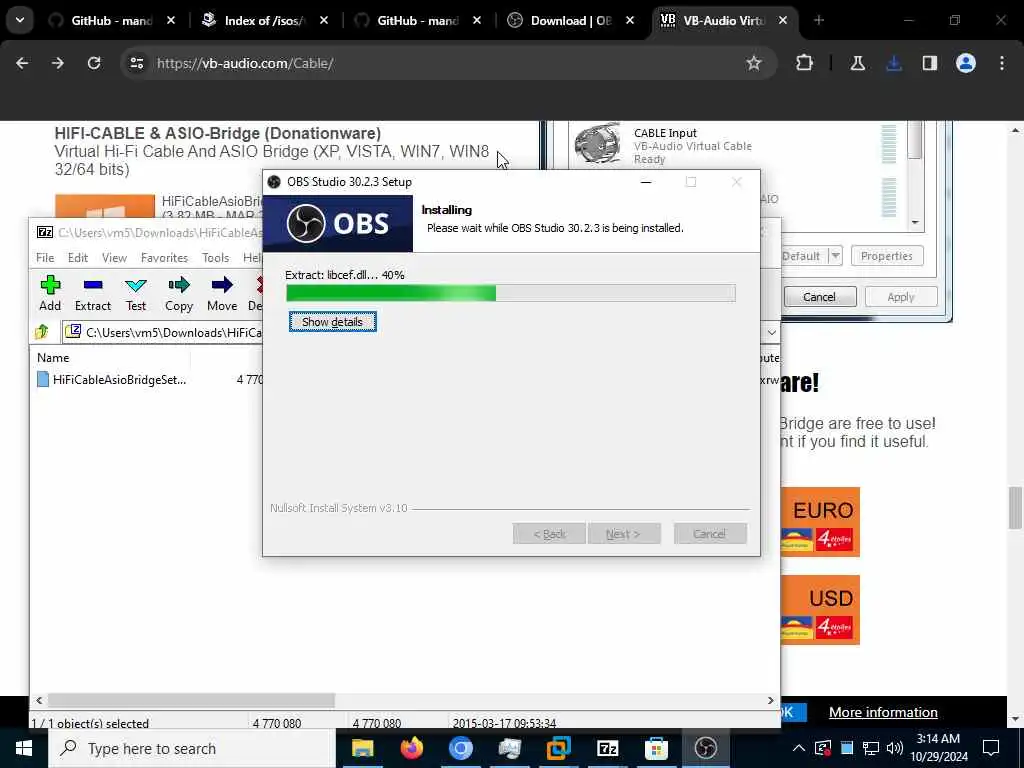Click the EURO donation button
The image size is (1024, 768).
tap(820, 522)
